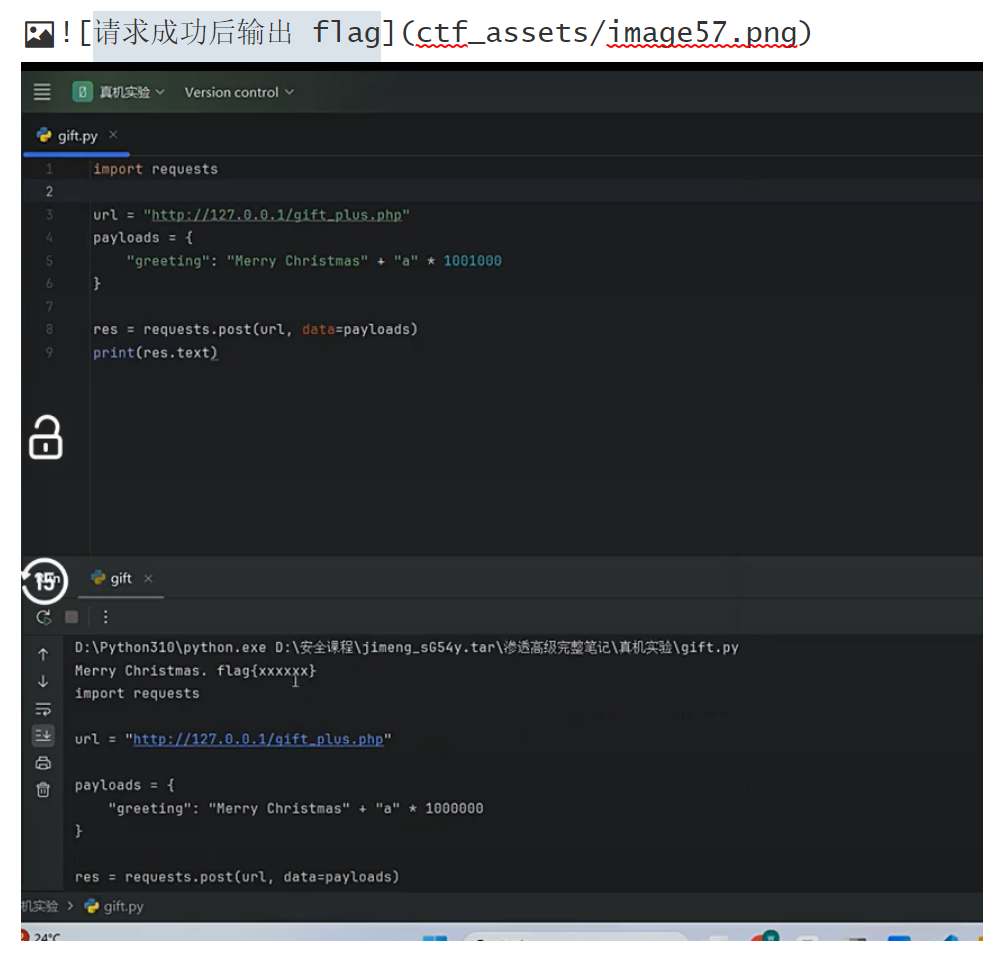Click the embedded image icon in markdown line
This screenshot has width=1003, height=960.
coord(39,34)
